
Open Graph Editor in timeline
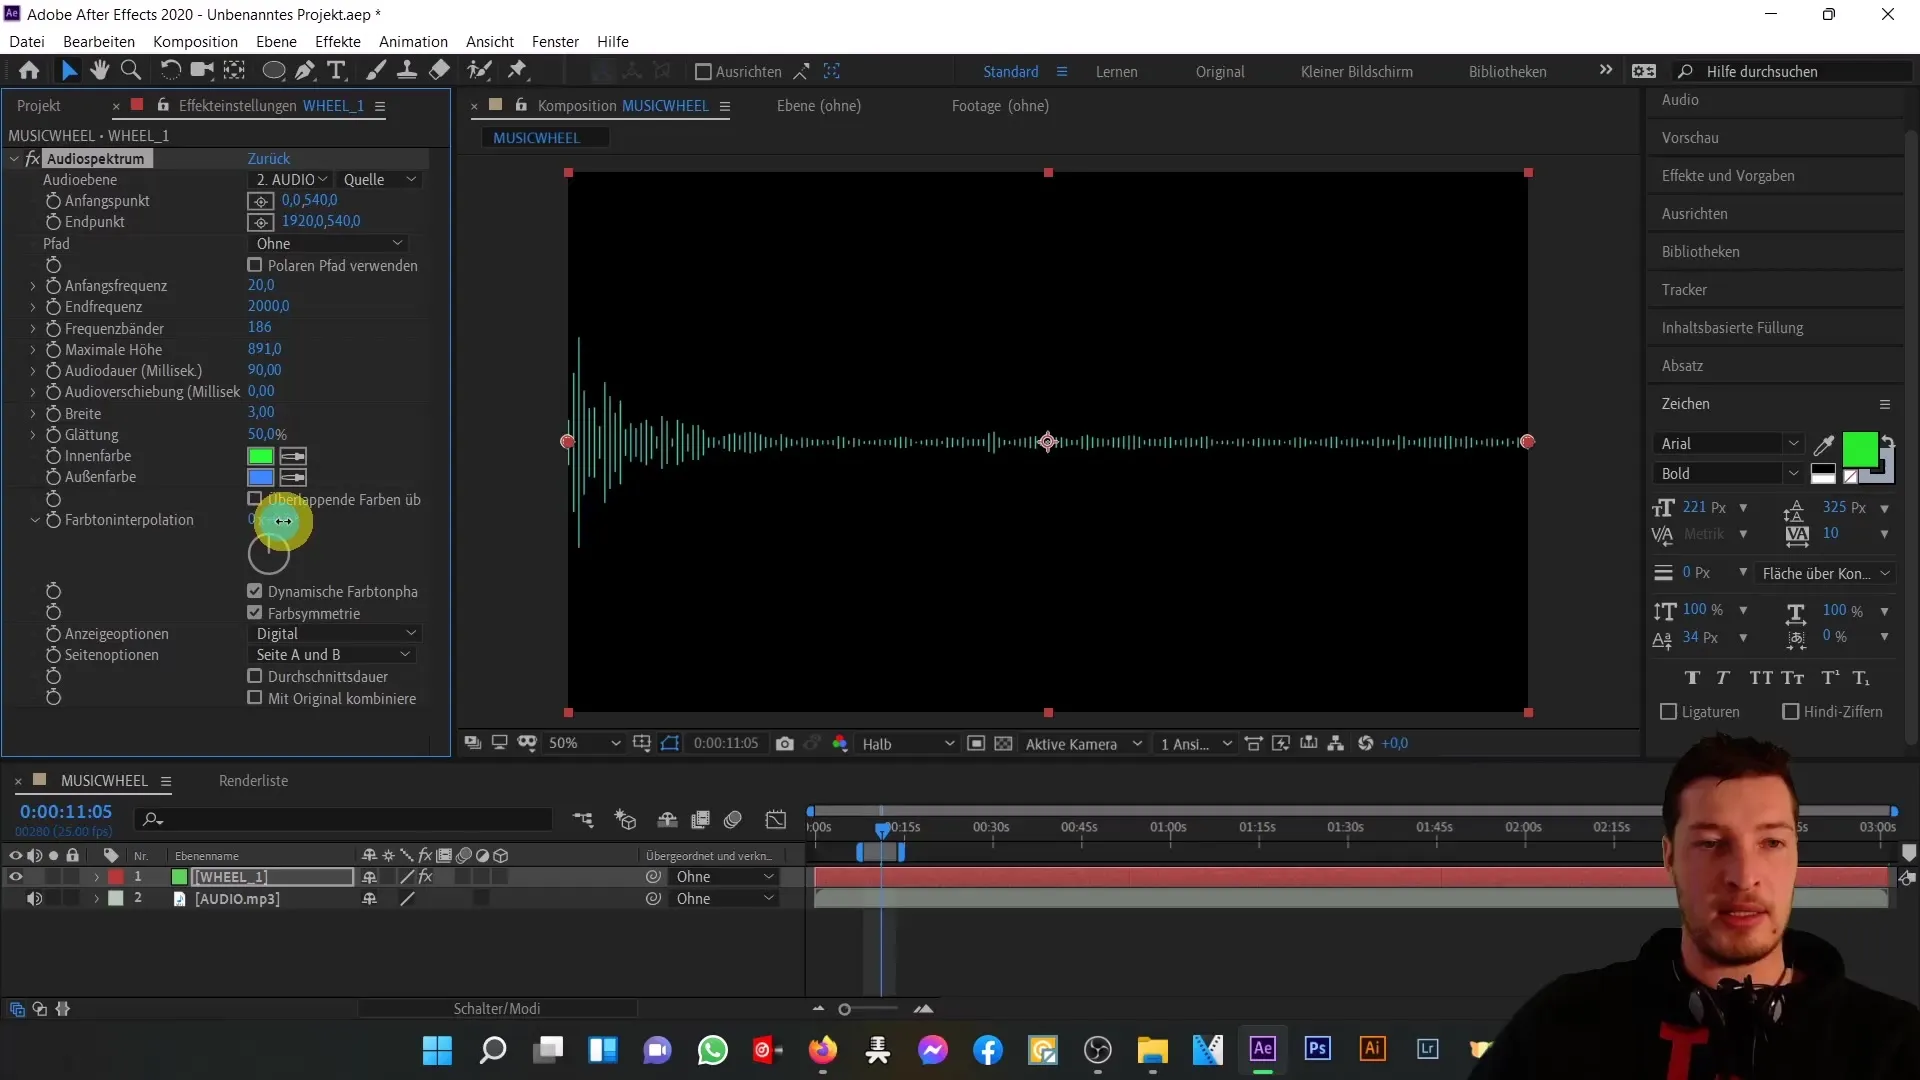(x=776, y=820)
